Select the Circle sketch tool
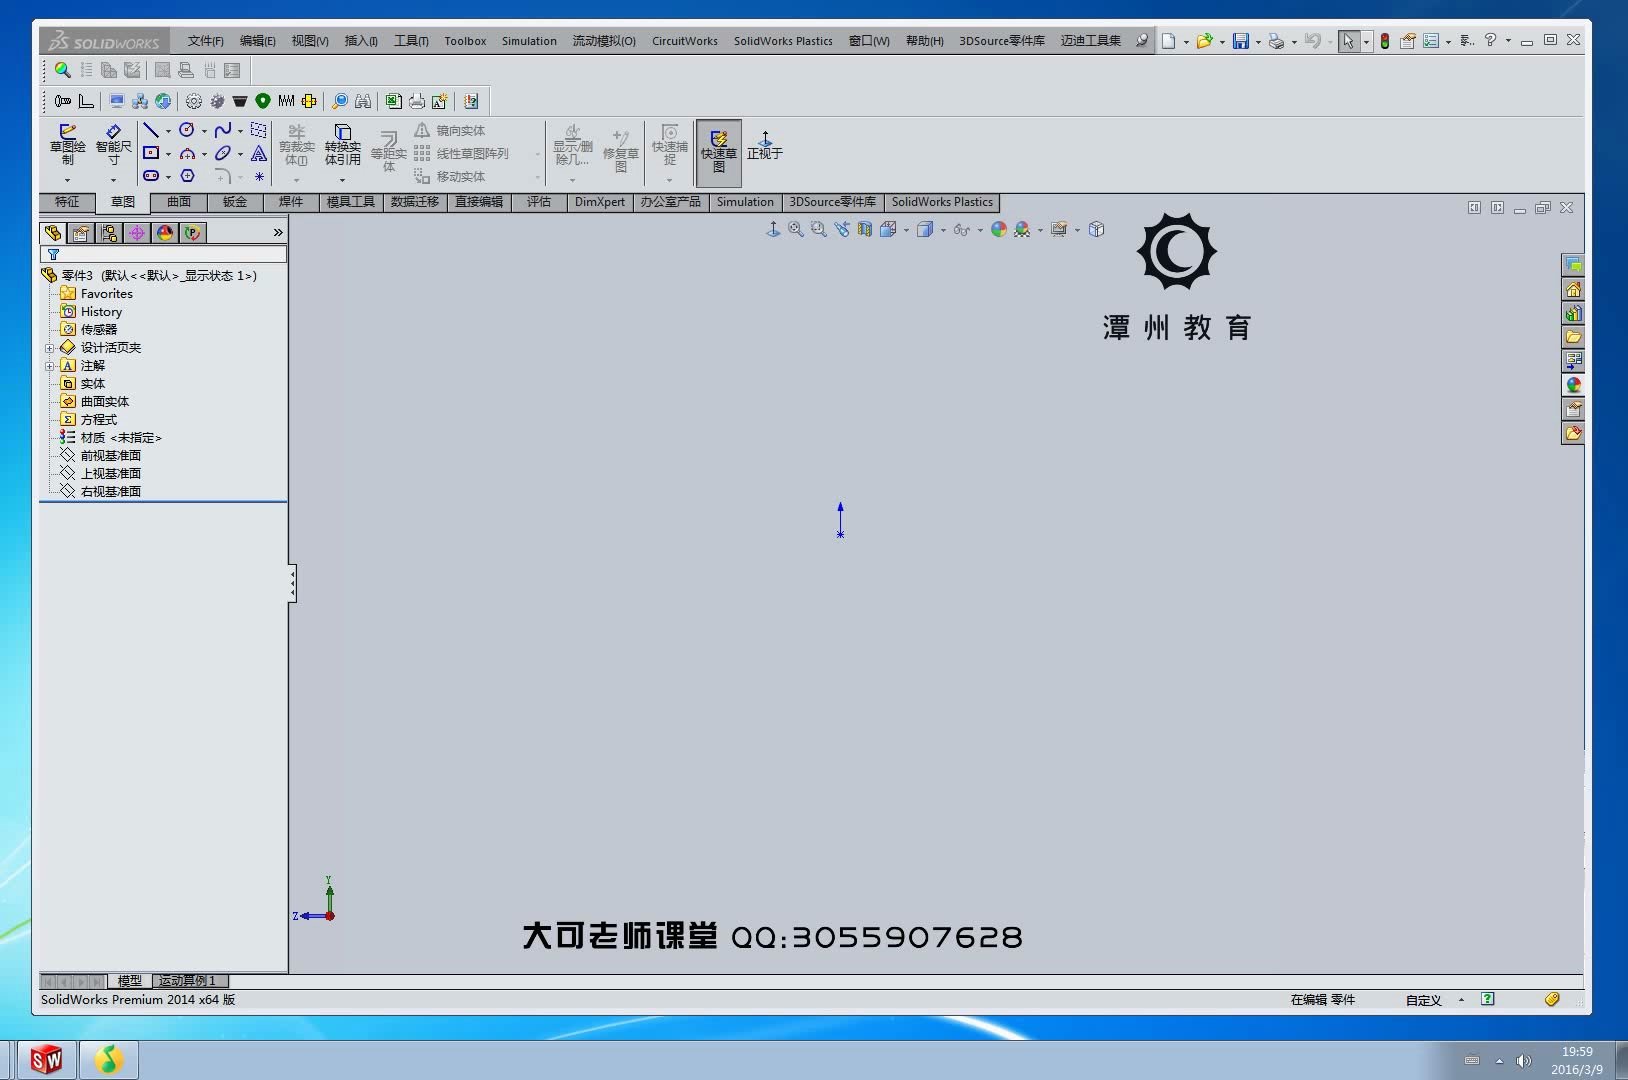Viewport: 1628px width, 1080px height. tap(188, 130)
